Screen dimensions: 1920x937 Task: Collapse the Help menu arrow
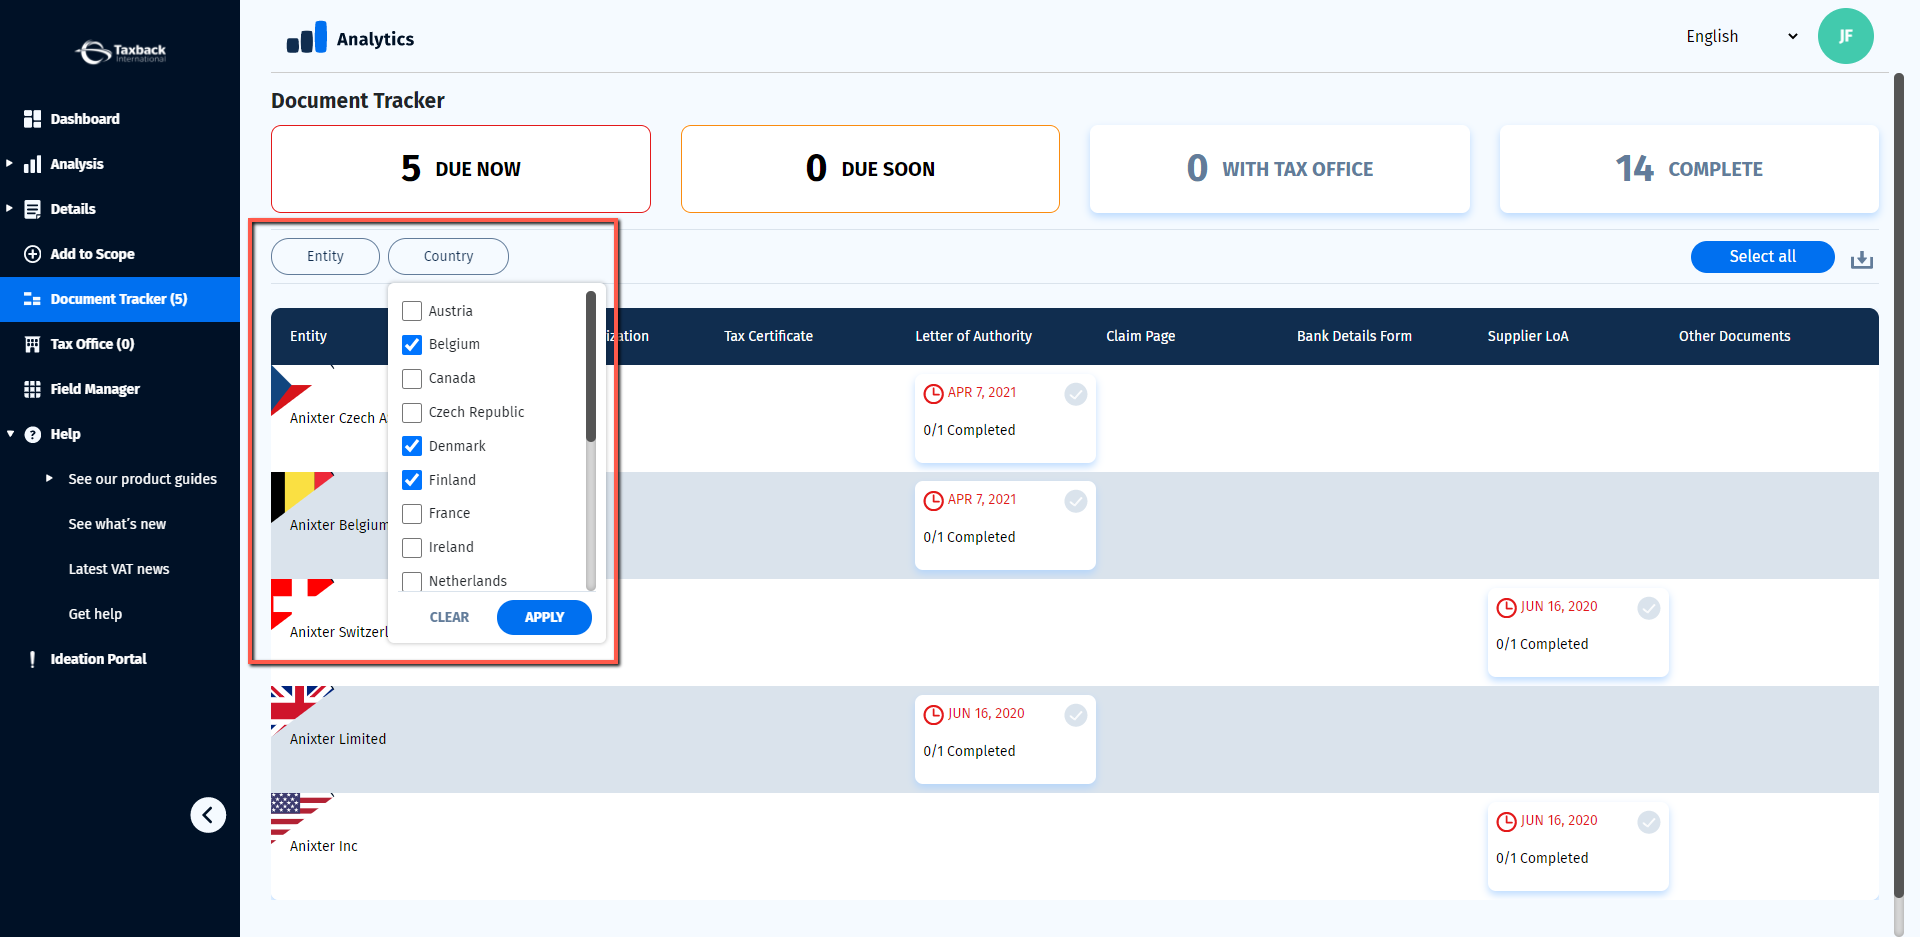tap(10, 434)
